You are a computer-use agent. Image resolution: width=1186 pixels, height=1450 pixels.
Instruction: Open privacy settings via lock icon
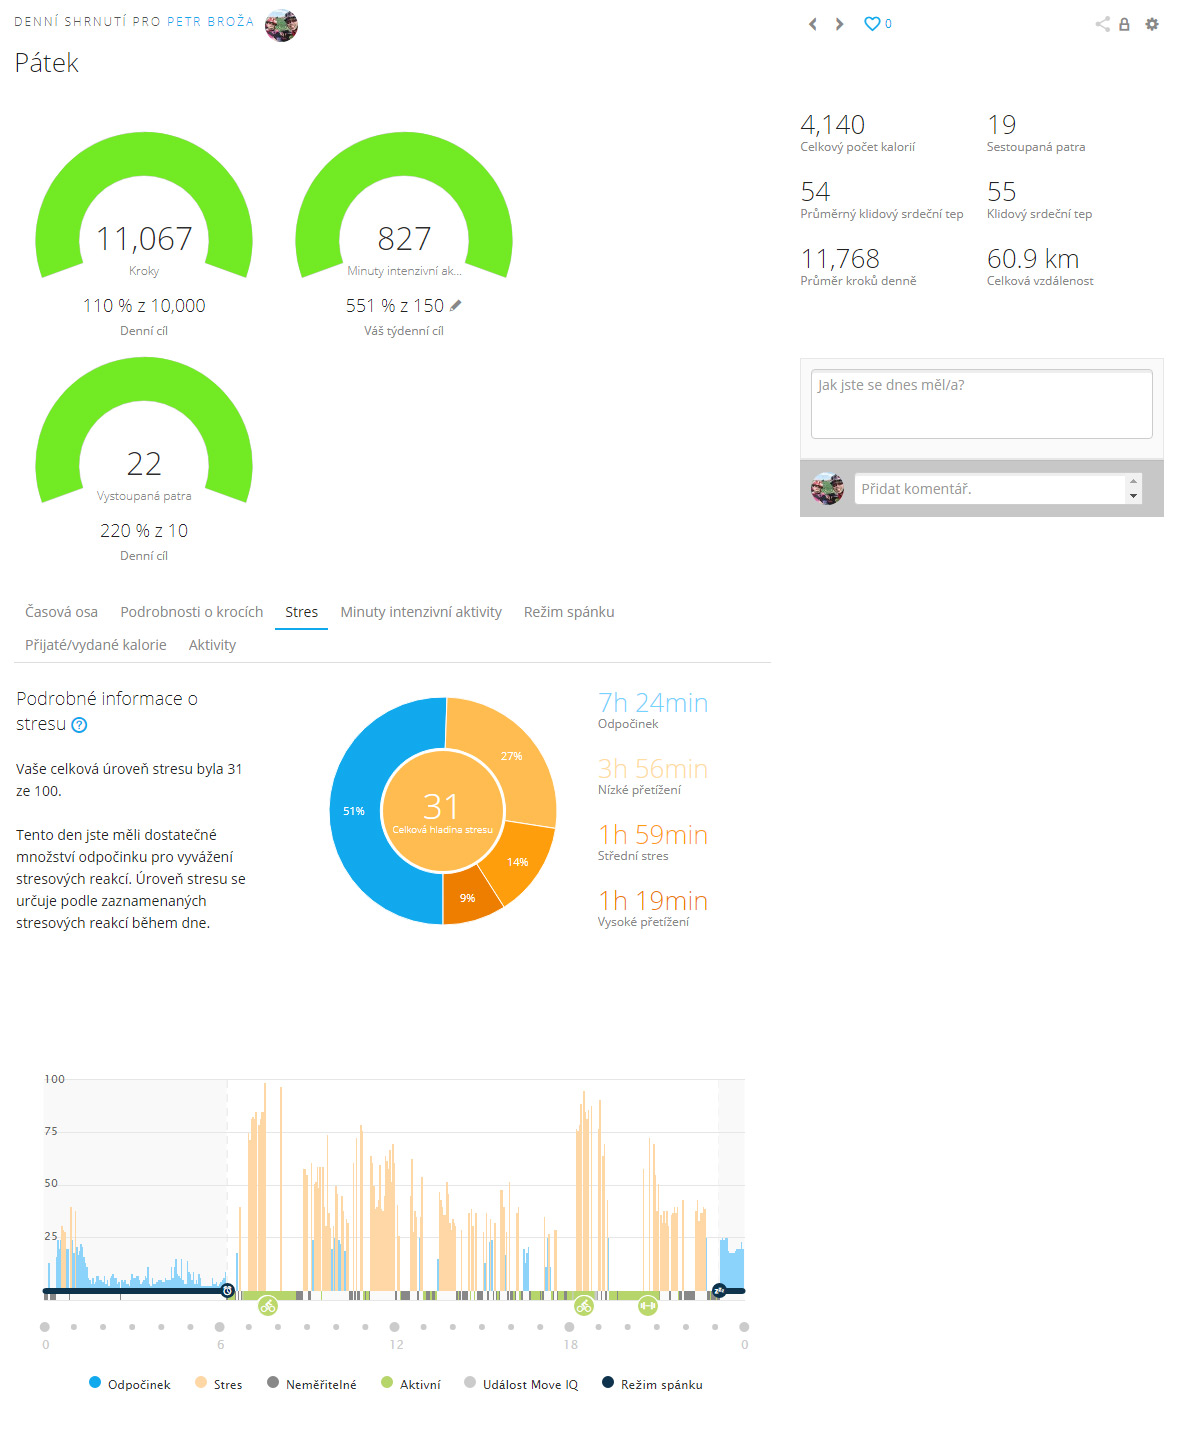[x=1124, y=24]
